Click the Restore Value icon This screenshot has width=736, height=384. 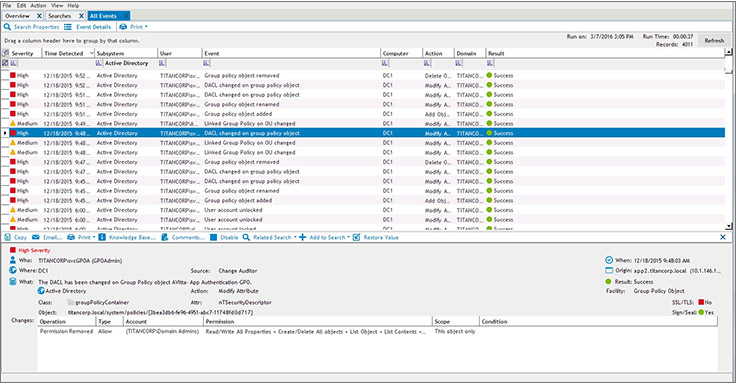click(x=357, y=238)
